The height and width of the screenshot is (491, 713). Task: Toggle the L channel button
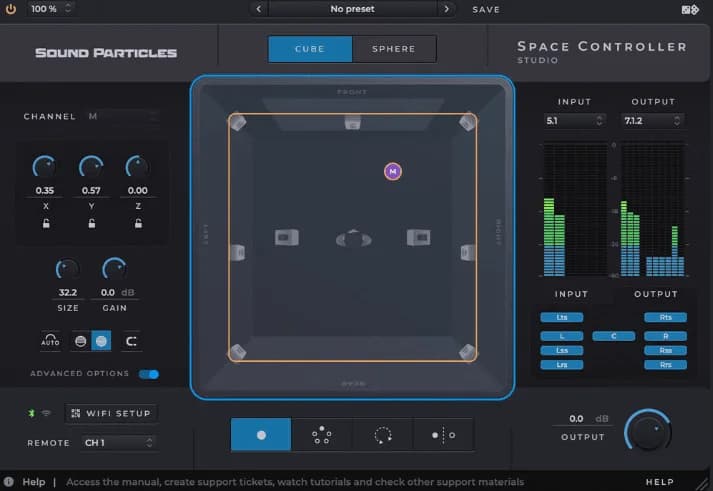562,336
